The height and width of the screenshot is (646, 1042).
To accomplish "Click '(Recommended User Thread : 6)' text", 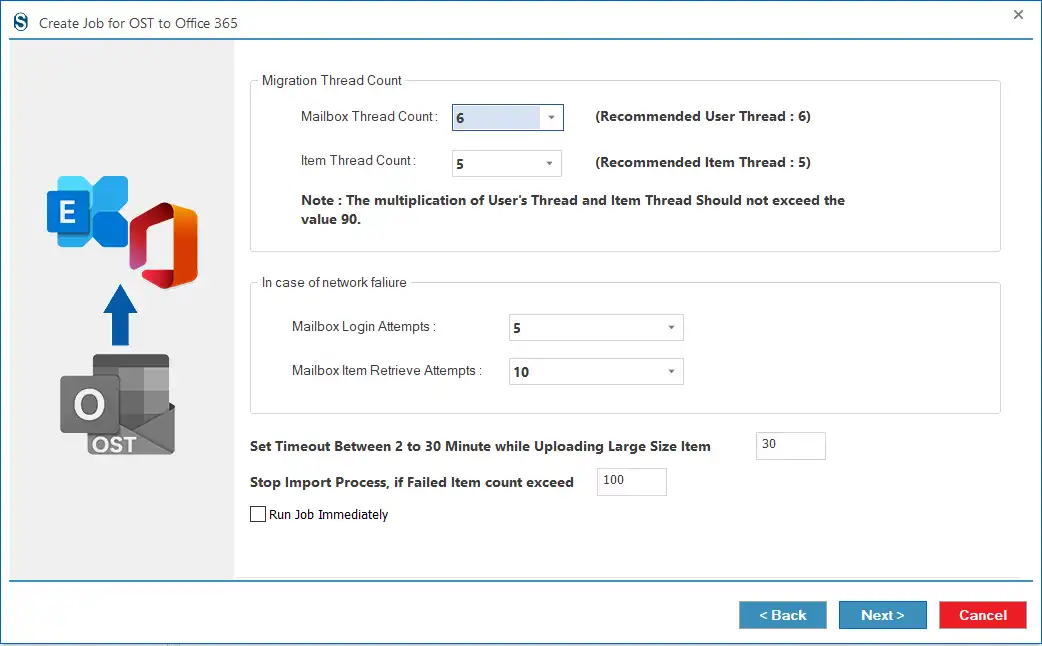I will [702, 116].
